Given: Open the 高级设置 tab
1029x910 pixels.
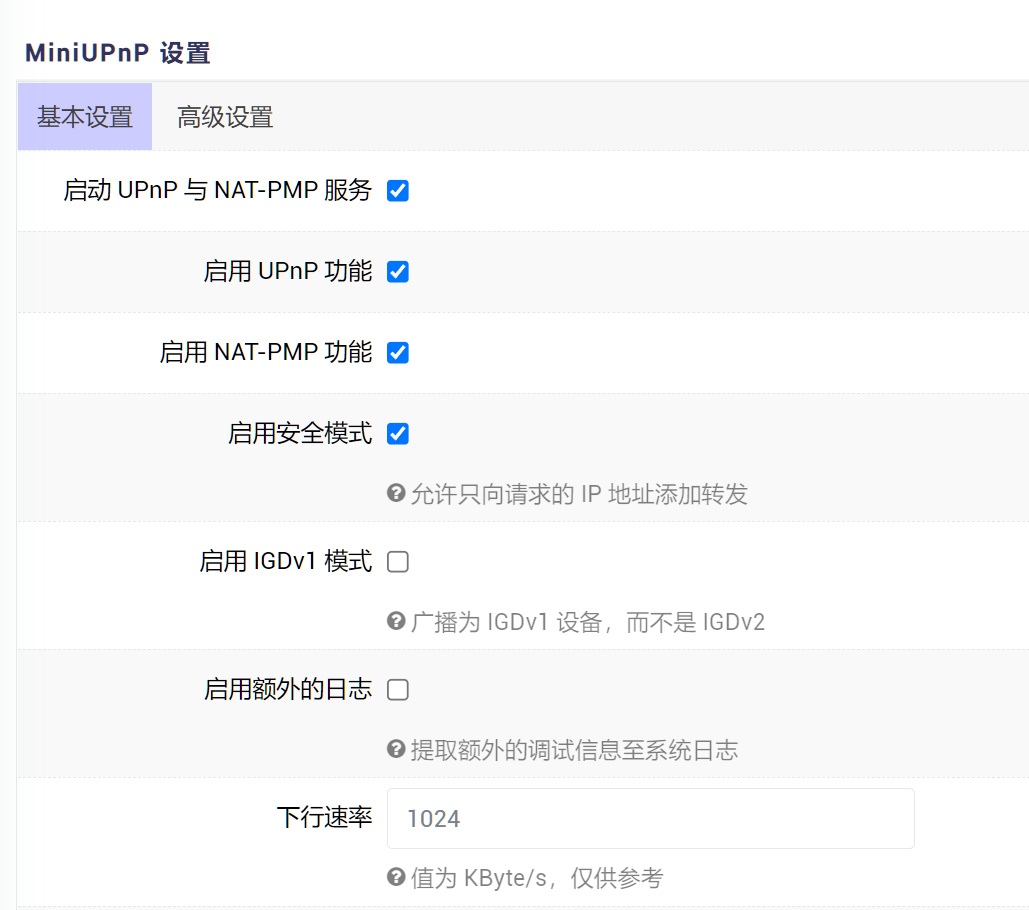Looking at the screenshot, I should click(x=225, y=117).
